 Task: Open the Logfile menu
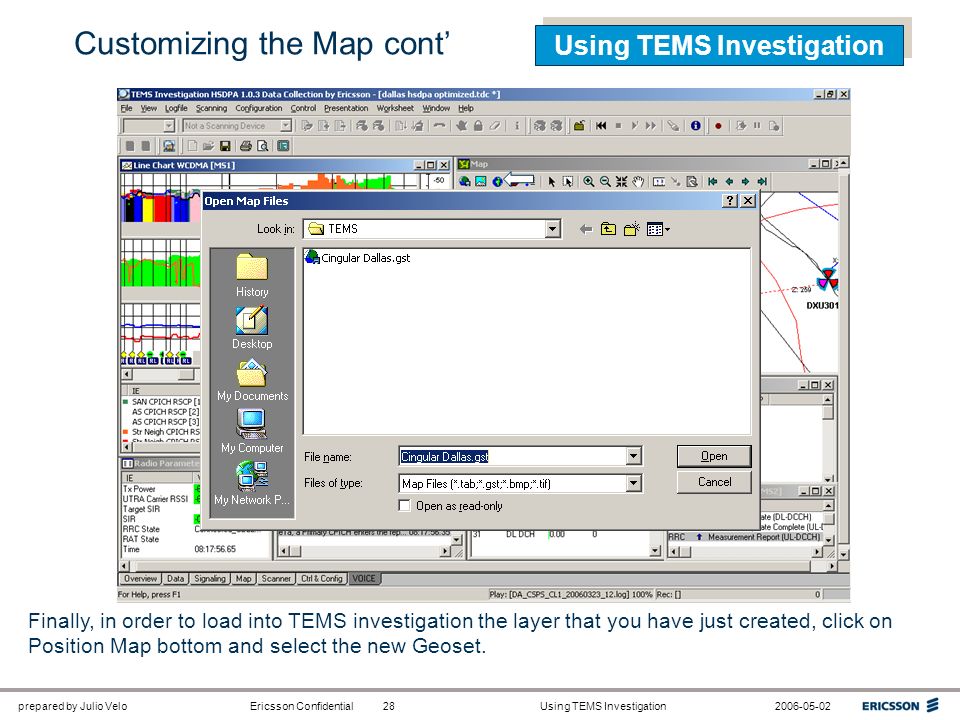[x=176, y=108]
